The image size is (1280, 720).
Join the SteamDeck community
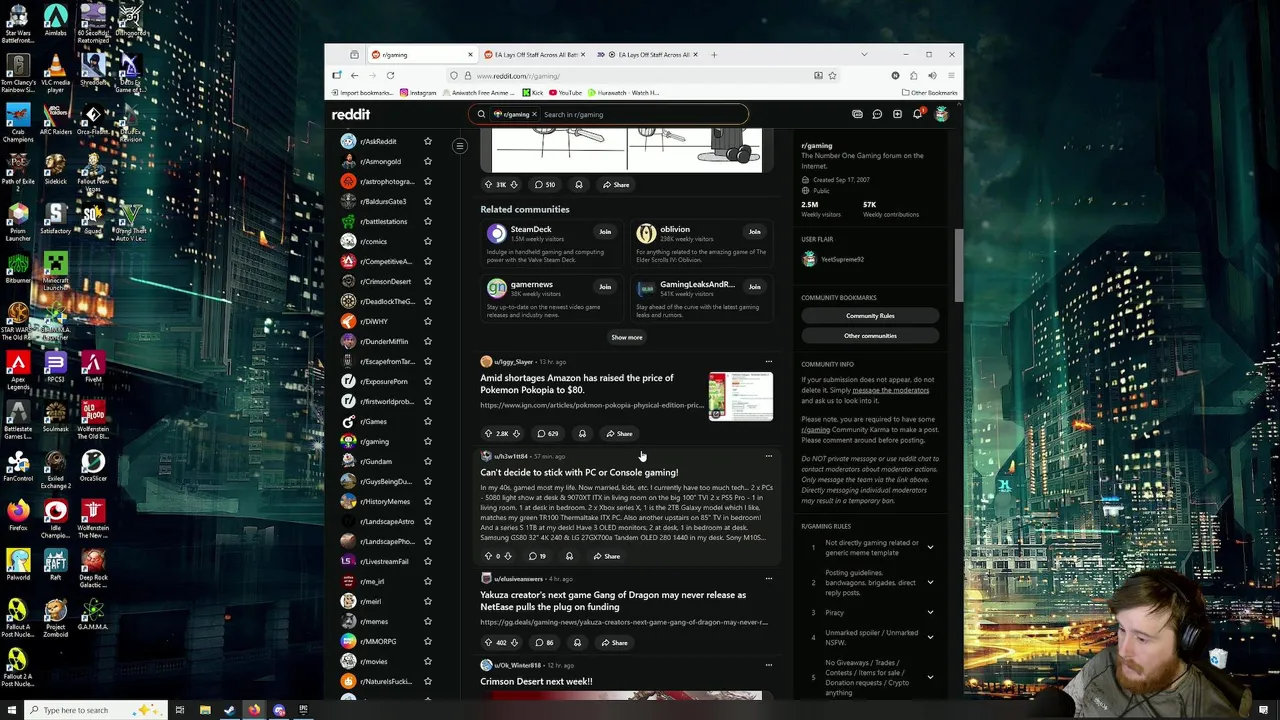click(x=605, y=232)
